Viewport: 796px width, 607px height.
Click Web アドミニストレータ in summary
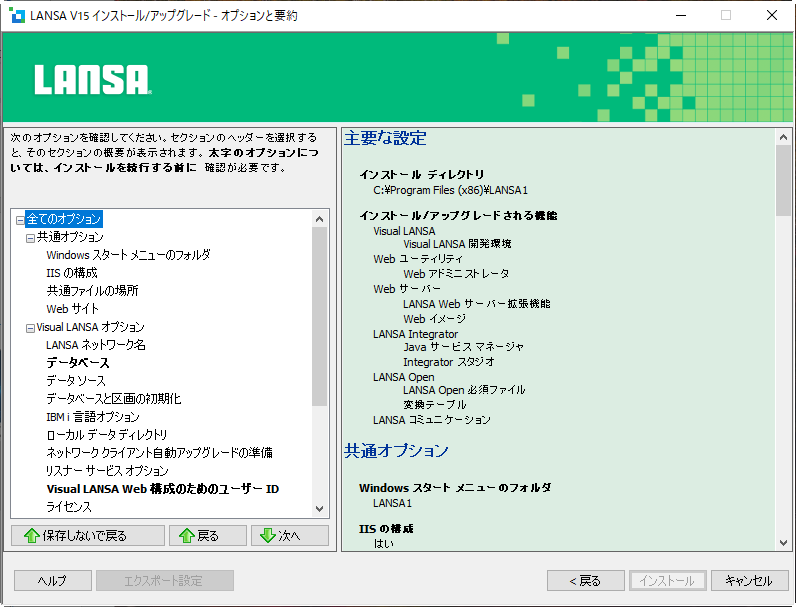pyautogui.click(x=456, y=274)
